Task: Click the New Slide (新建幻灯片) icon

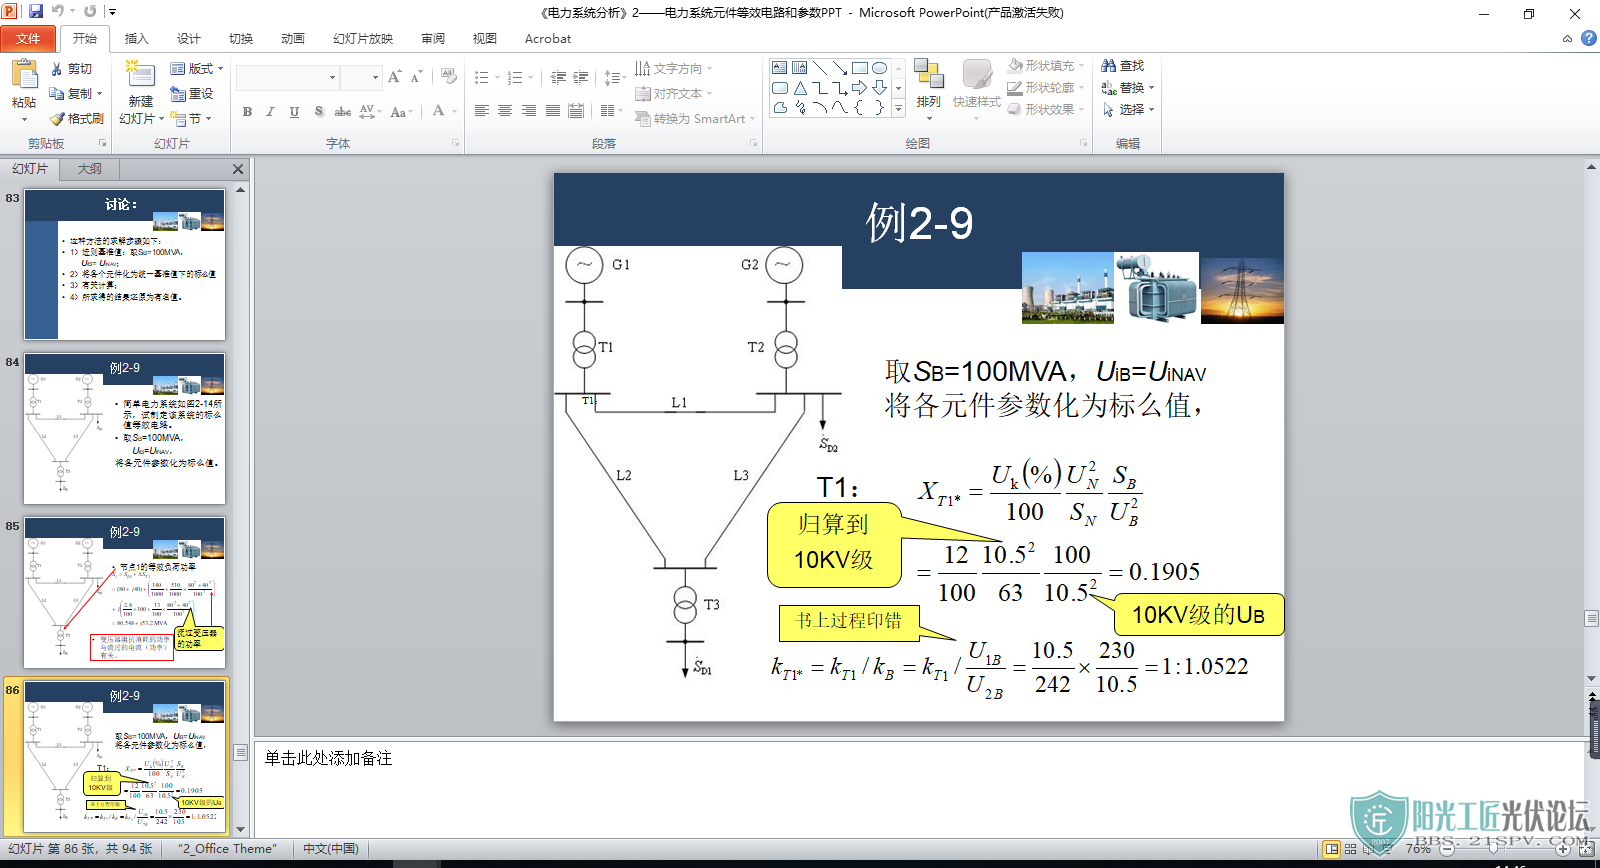Action: point(140,76)
